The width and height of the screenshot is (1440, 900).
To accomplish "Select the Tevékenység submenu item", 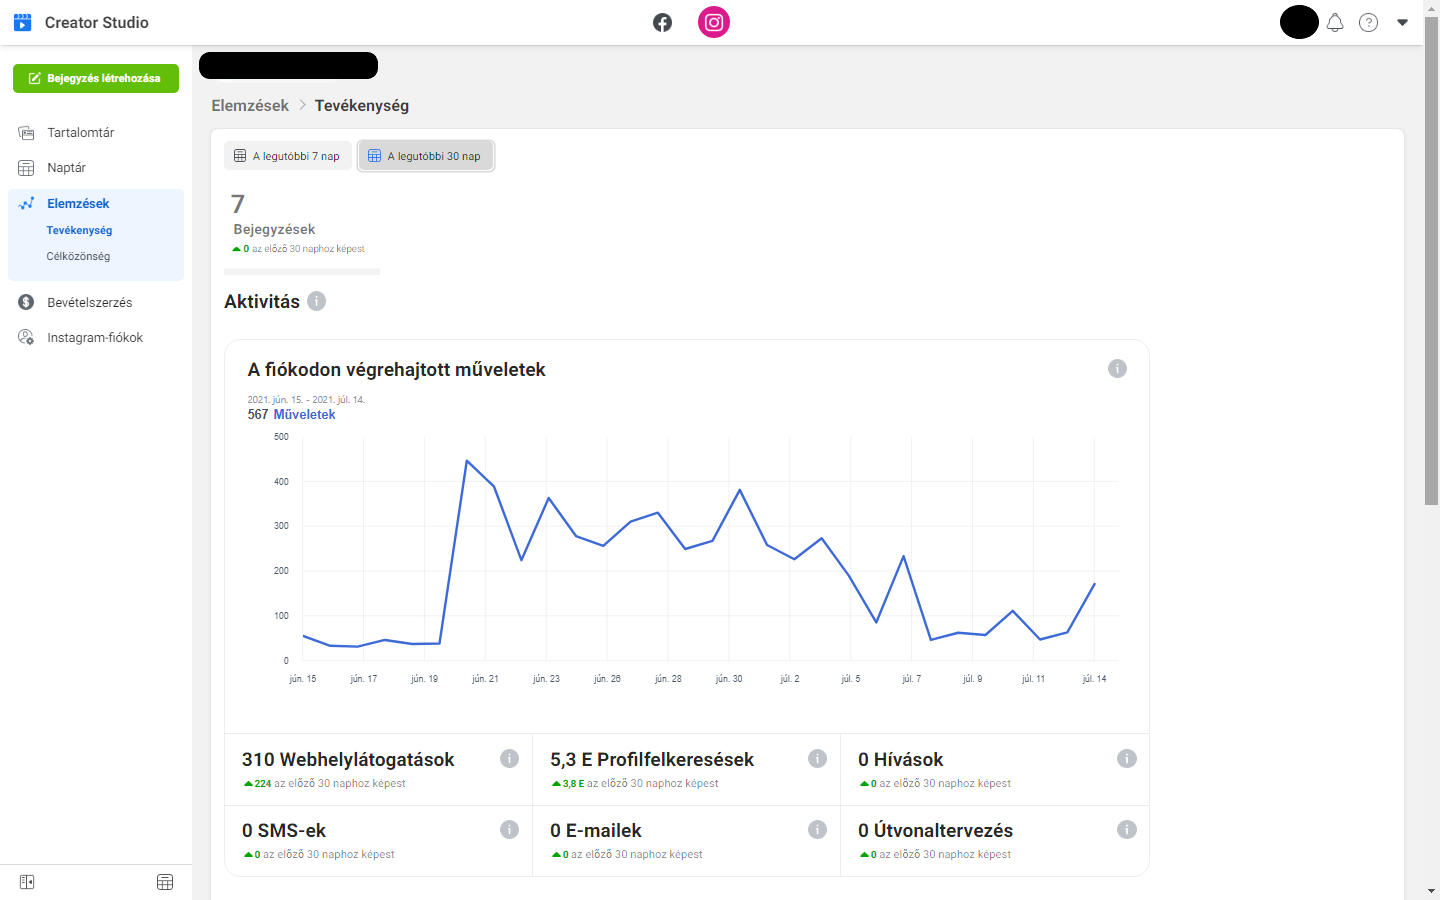I will [79, 230].
